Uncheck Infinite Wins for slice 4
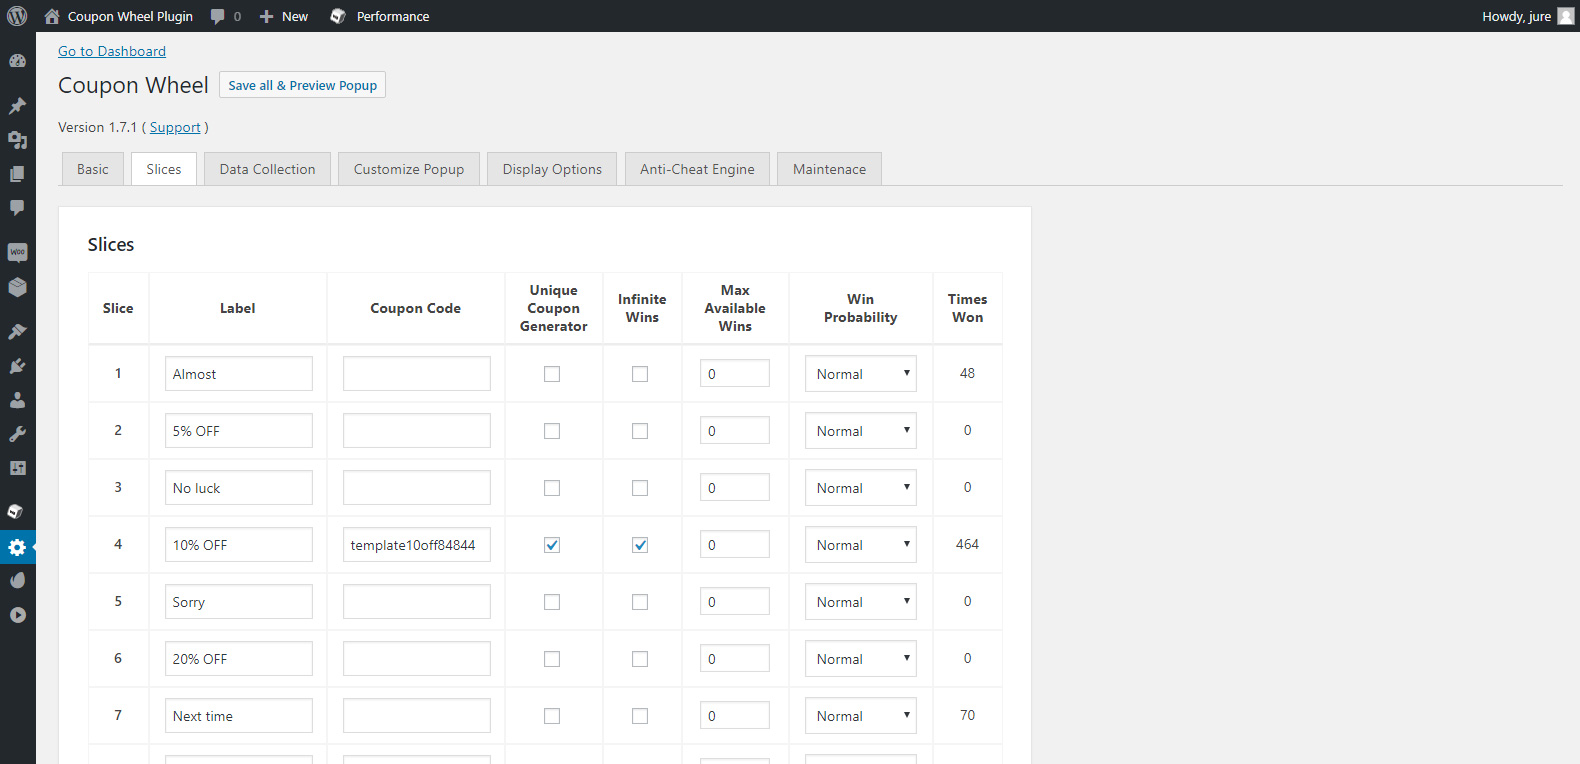This screenshot has height=764, width=1580. 640,545
